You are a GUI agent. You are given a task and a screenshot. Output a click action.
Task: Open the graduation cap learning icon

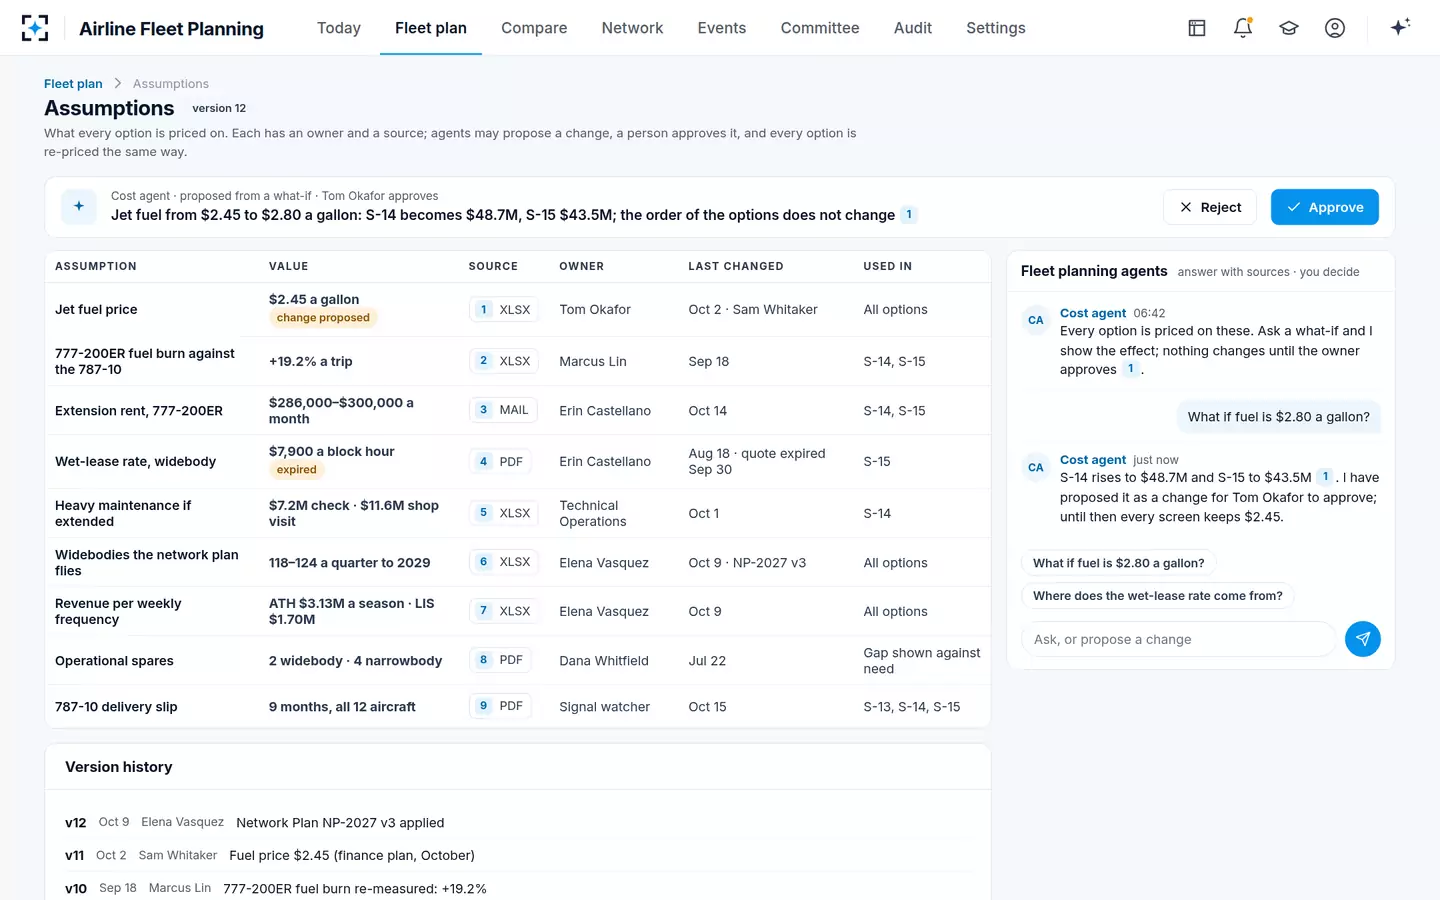(x=1289, y=28)
